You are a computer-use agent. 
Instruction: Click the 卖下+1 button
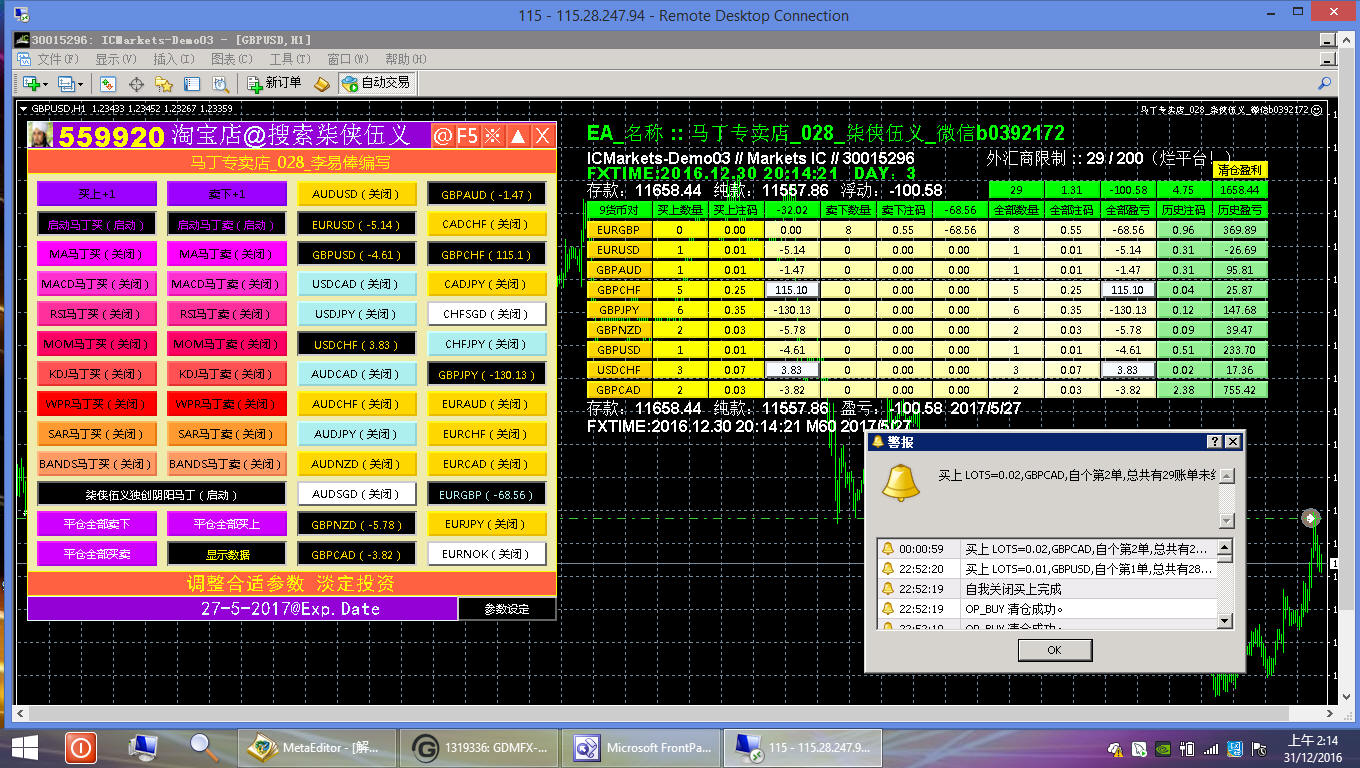227,194
